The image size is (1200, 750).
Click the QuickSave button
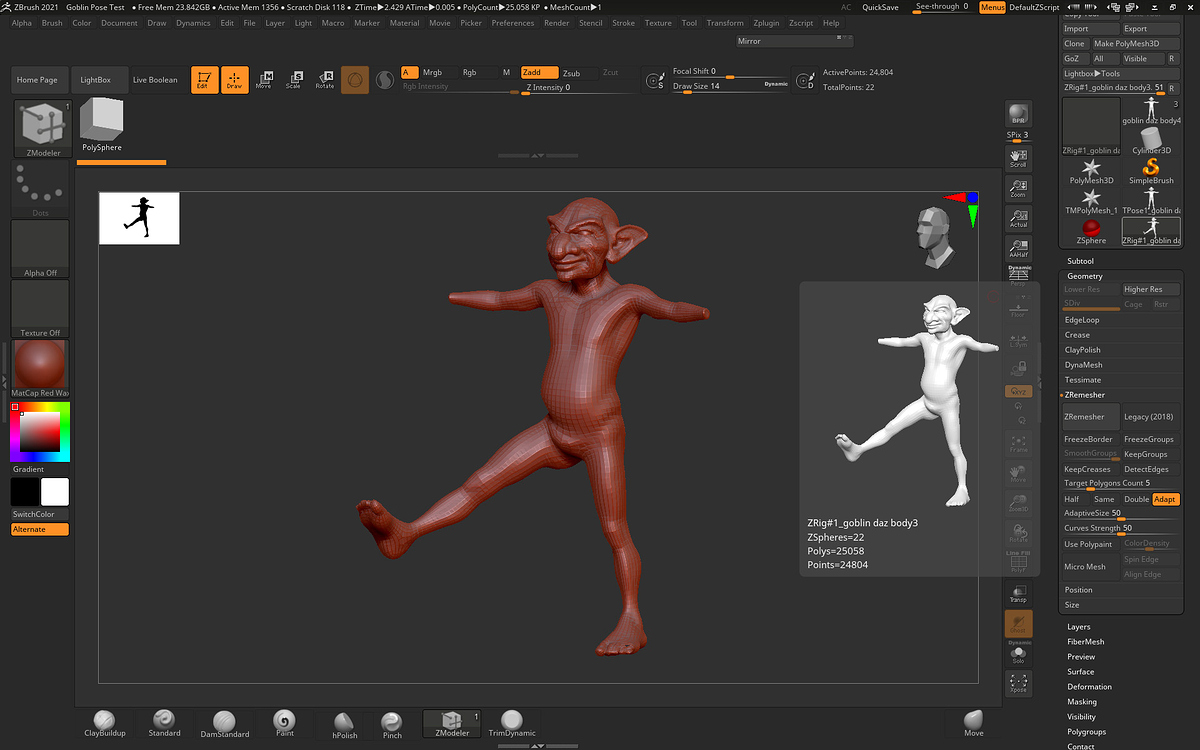coord(880,7)
